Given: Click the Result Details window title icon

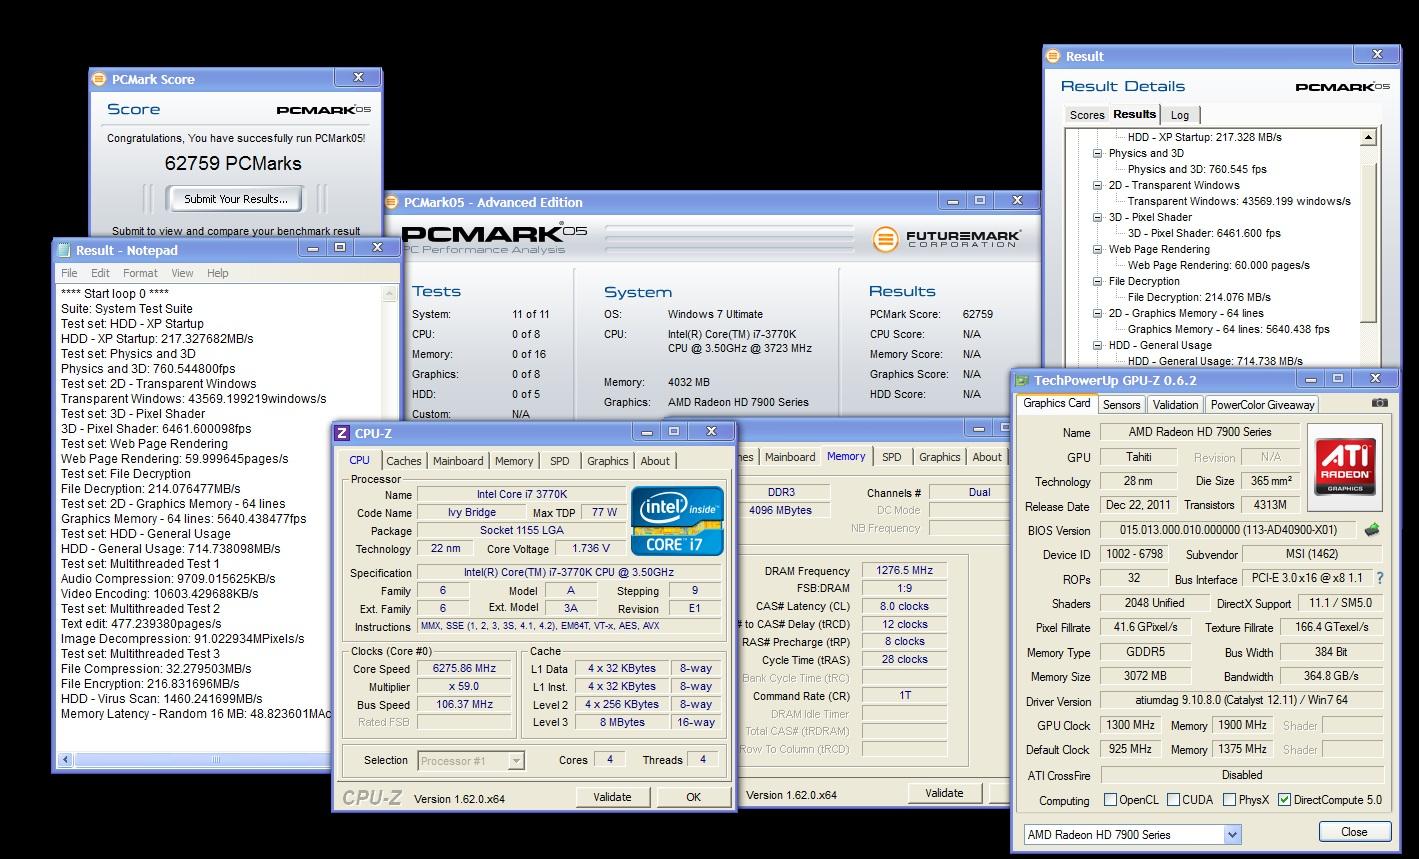Looking at the screenshot, I should [1054, 56].
